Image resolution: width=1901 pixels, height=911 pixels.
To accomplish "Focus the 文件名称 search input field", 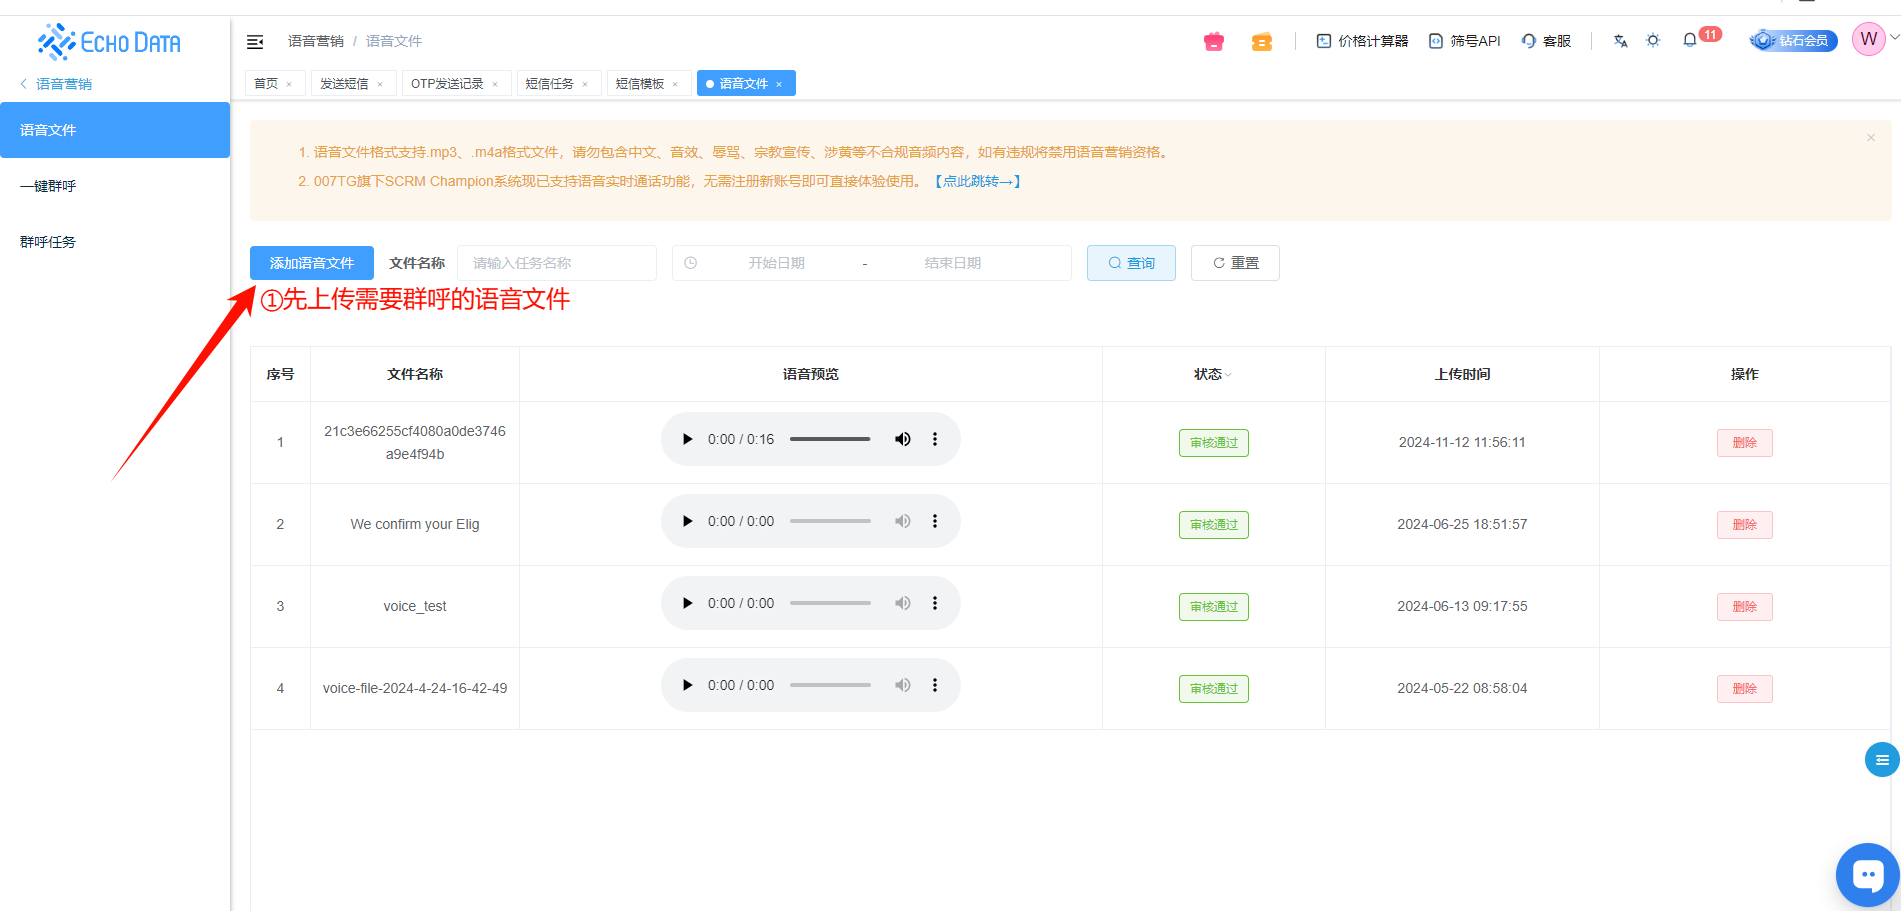I will [556, 263].
